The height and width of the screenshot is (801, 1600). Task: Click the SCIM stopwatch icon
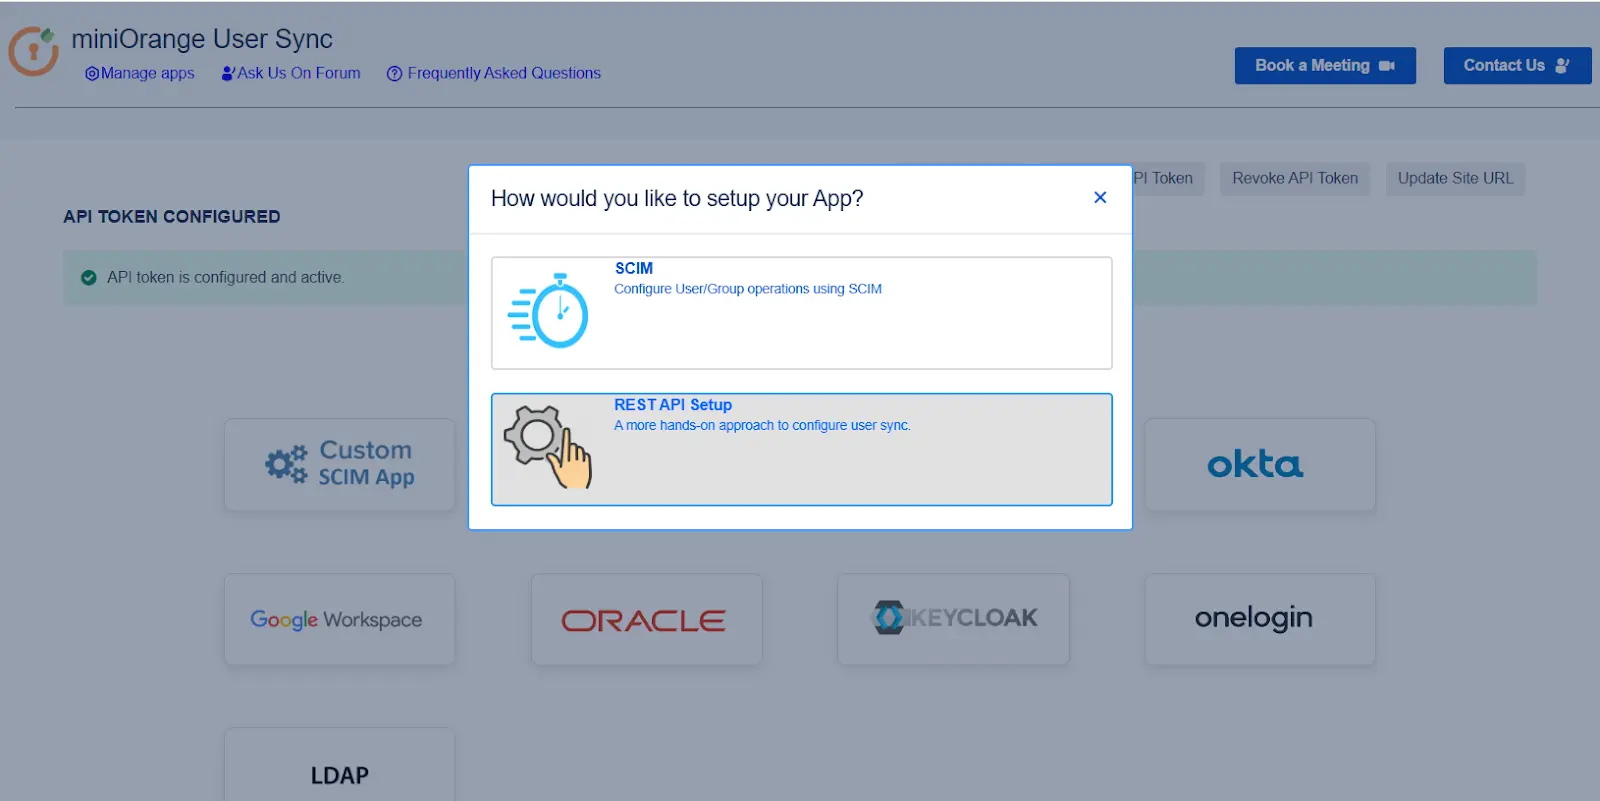point(549,311)
